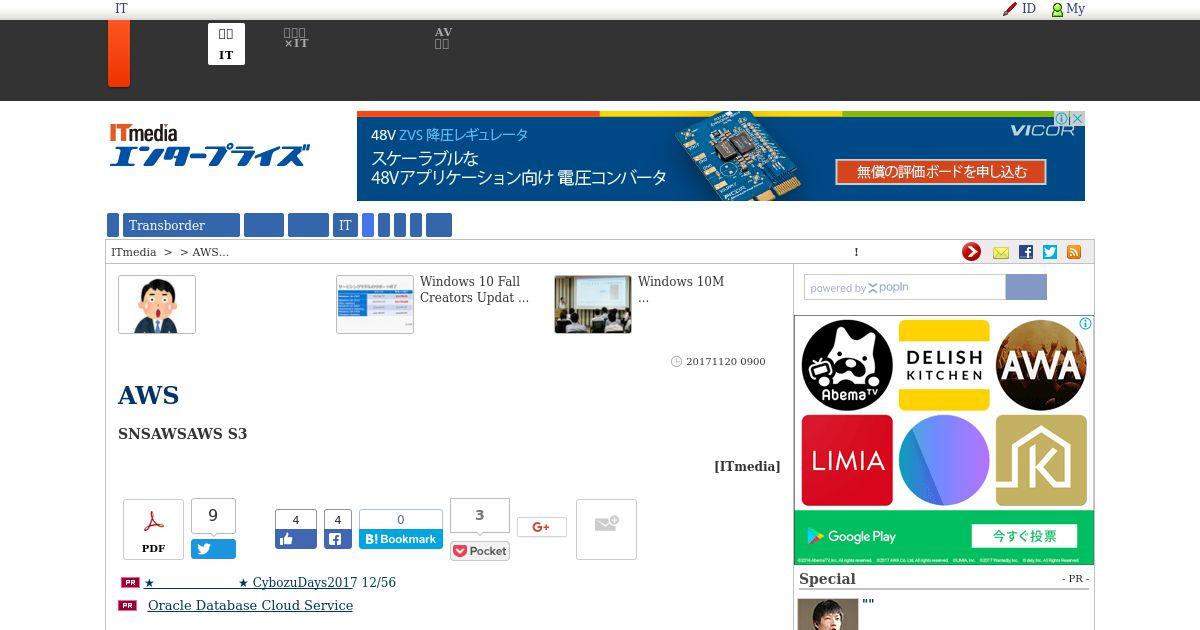Close the Vicor banner ad X

coord(1078,118)
